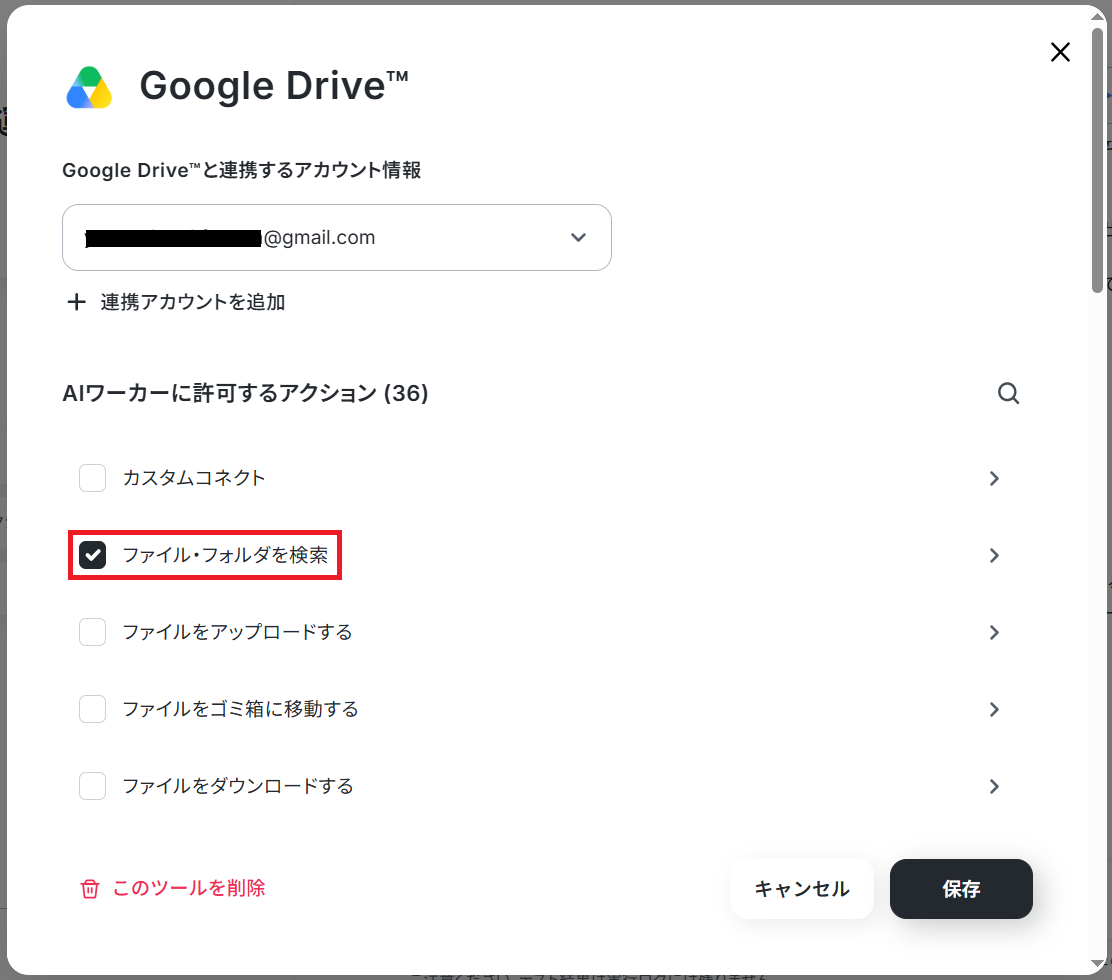Click the vertical scrollbar thumb
This screenshot has width=1112, height=980.
coord(1097,160)
